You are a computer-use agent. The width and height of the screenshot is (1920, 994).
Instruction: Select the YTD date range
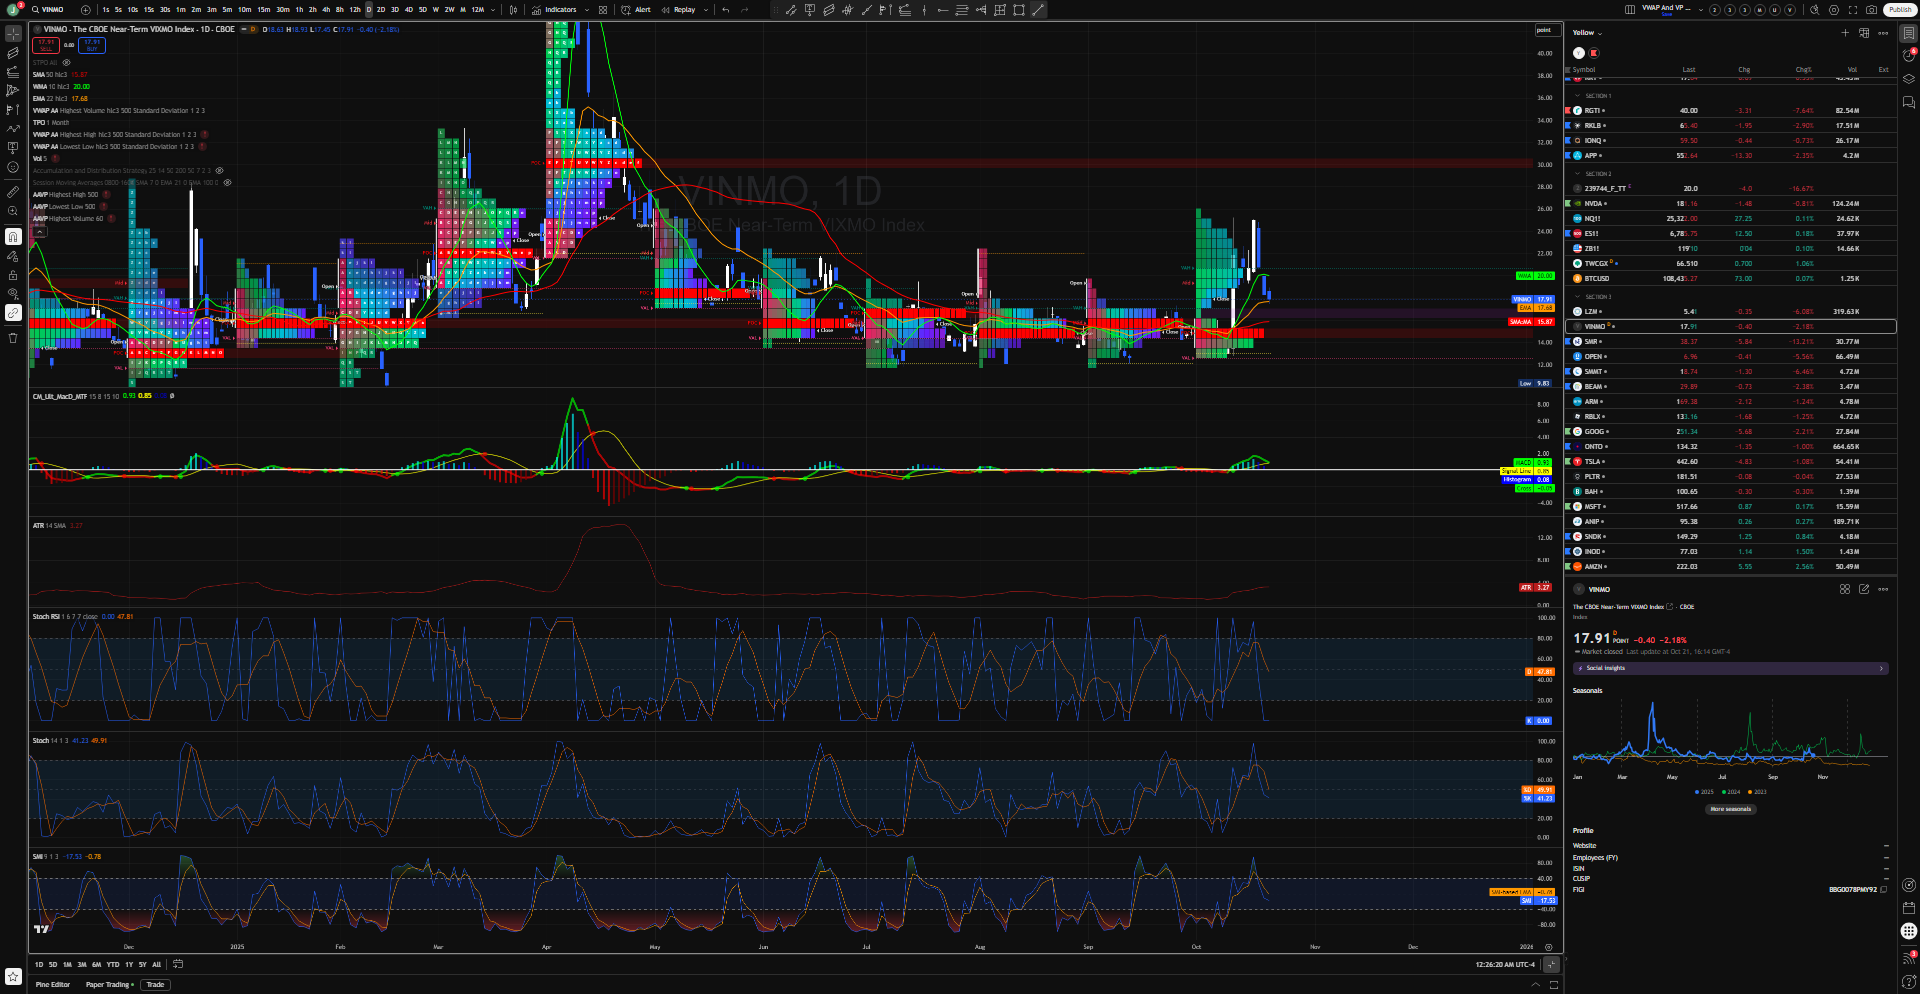[x=113, y=965]
